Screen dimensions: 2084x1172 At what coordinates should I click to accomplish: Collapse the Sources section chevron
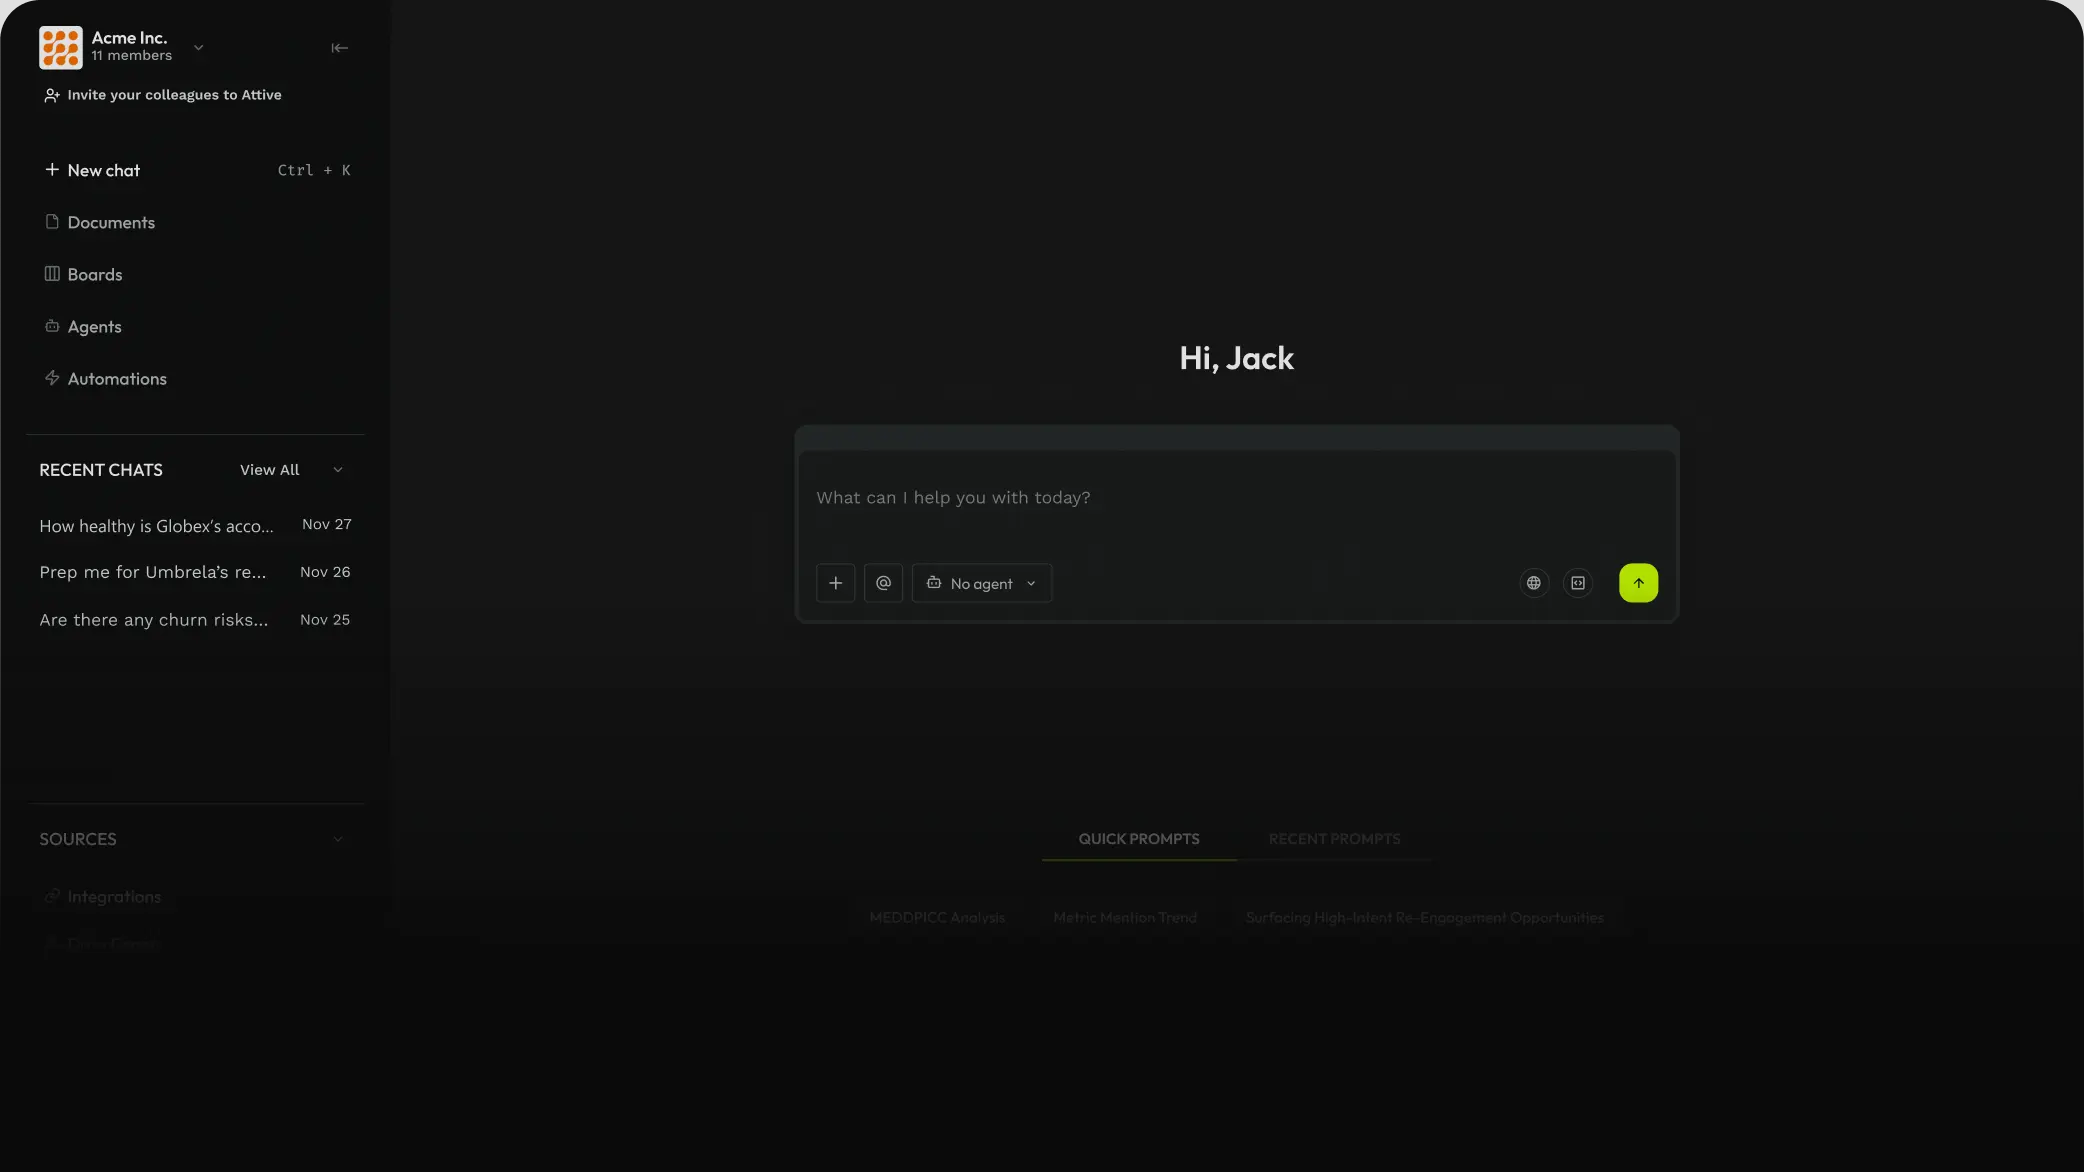(x=338, y=839)
